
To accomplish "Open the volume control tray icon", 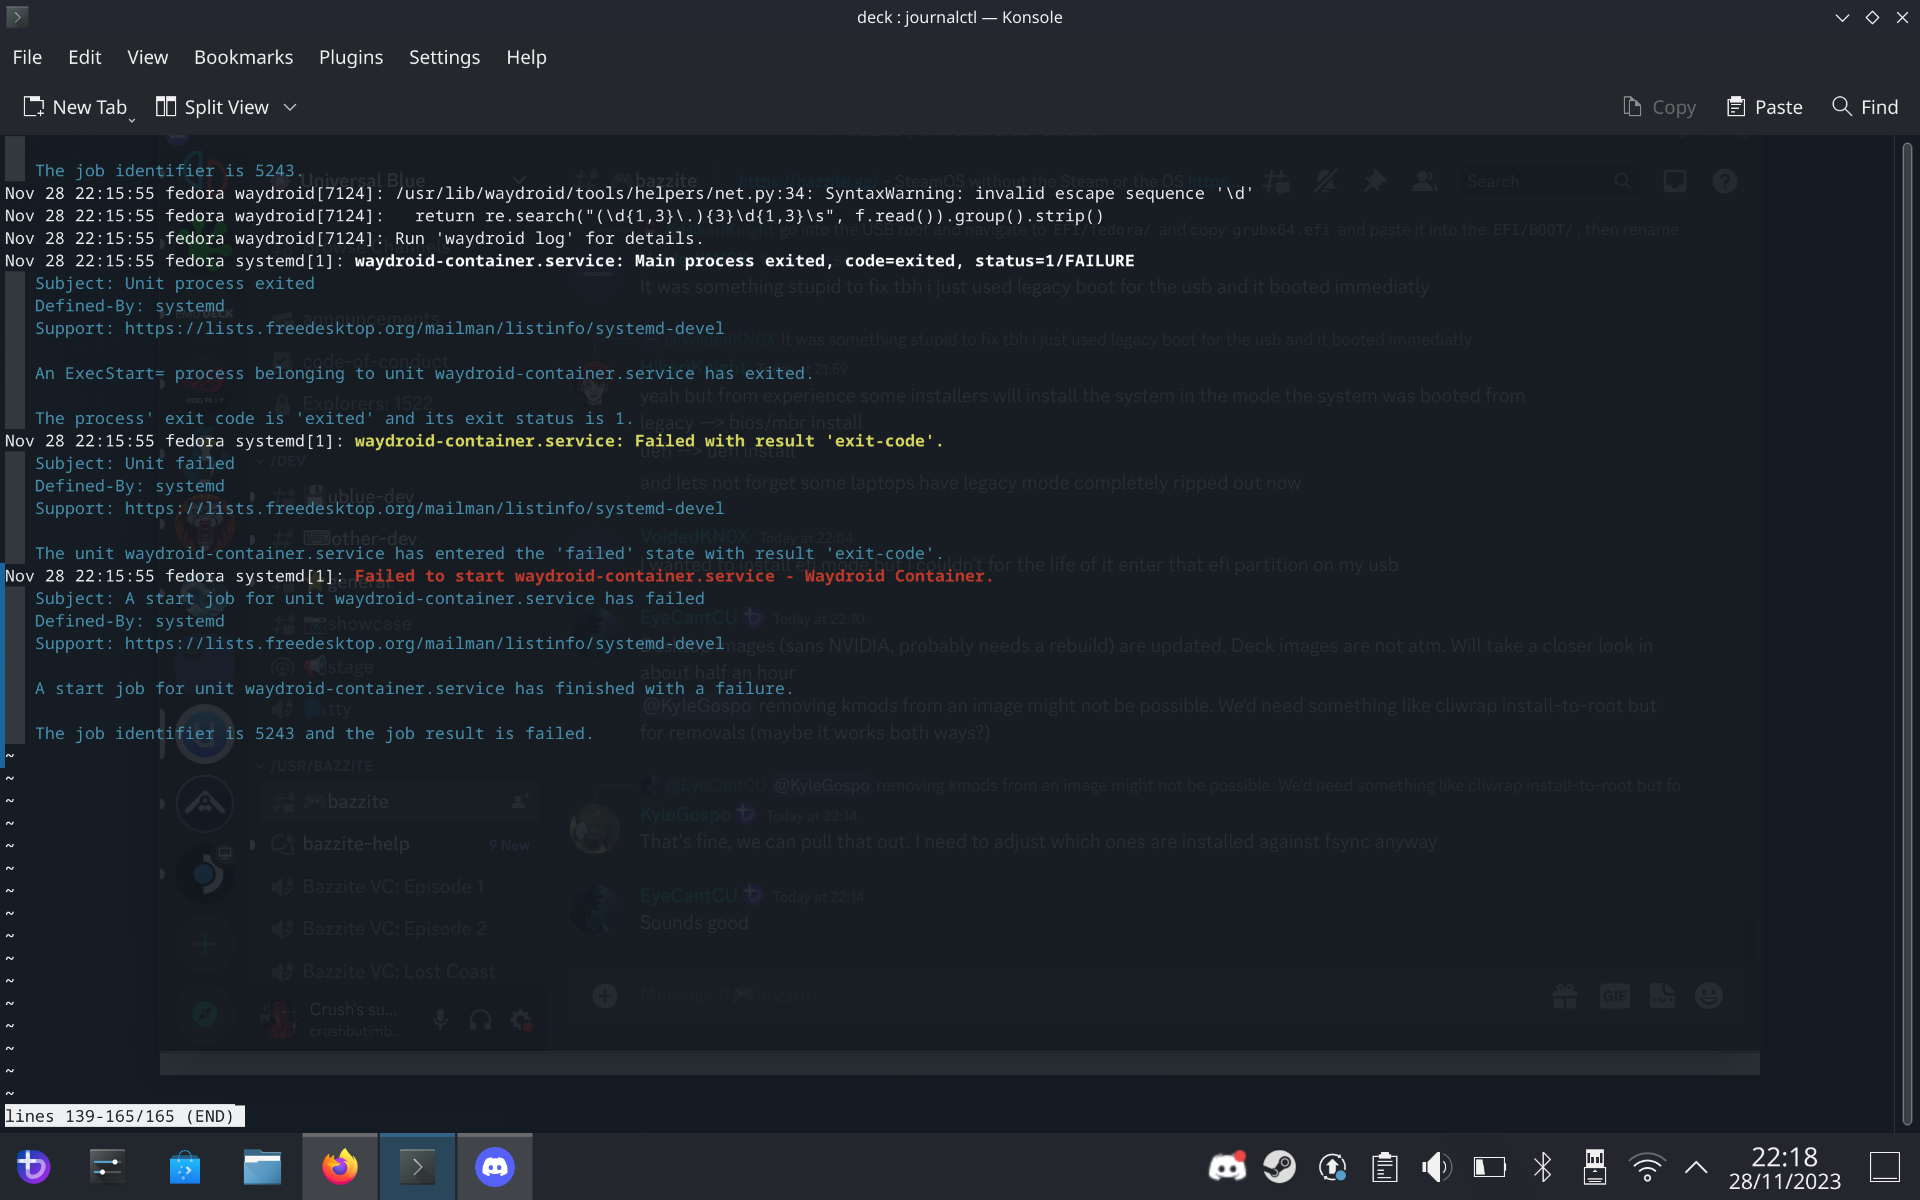I will 1436,1167.
